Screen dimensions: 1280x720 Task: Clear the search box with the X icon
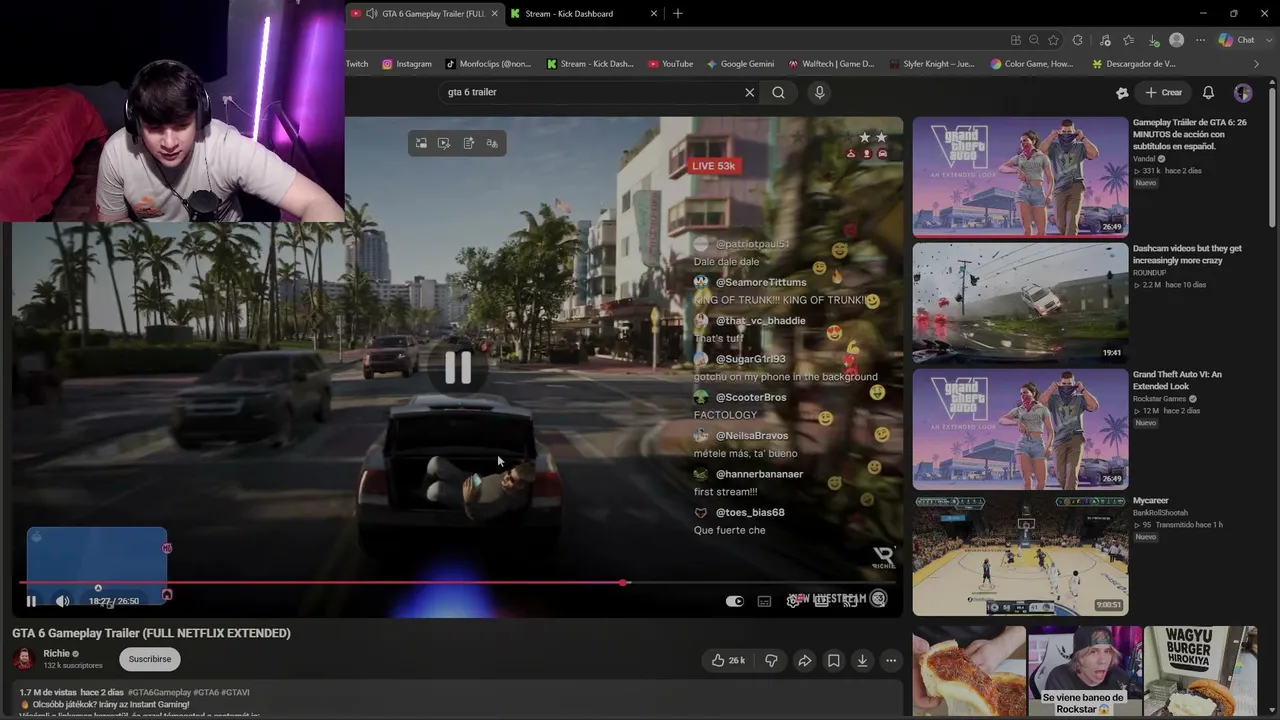click(749, 92)
